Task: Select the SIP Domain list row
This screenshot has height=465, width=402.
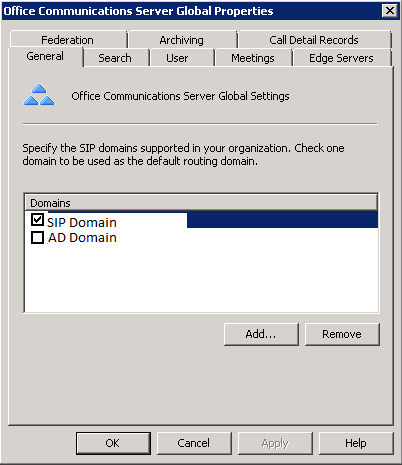Action: [x=201, y=220]
